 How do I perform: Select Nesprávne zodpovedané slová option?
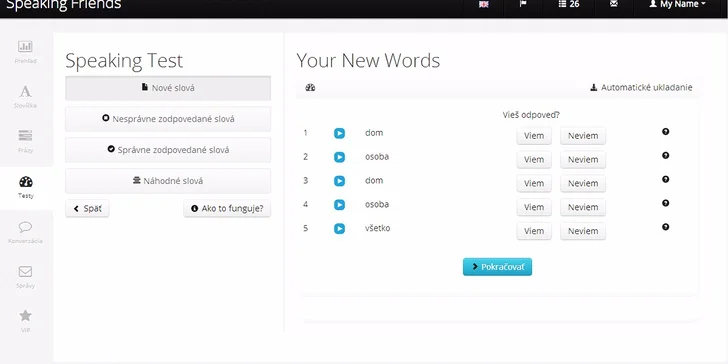point(168,119)
